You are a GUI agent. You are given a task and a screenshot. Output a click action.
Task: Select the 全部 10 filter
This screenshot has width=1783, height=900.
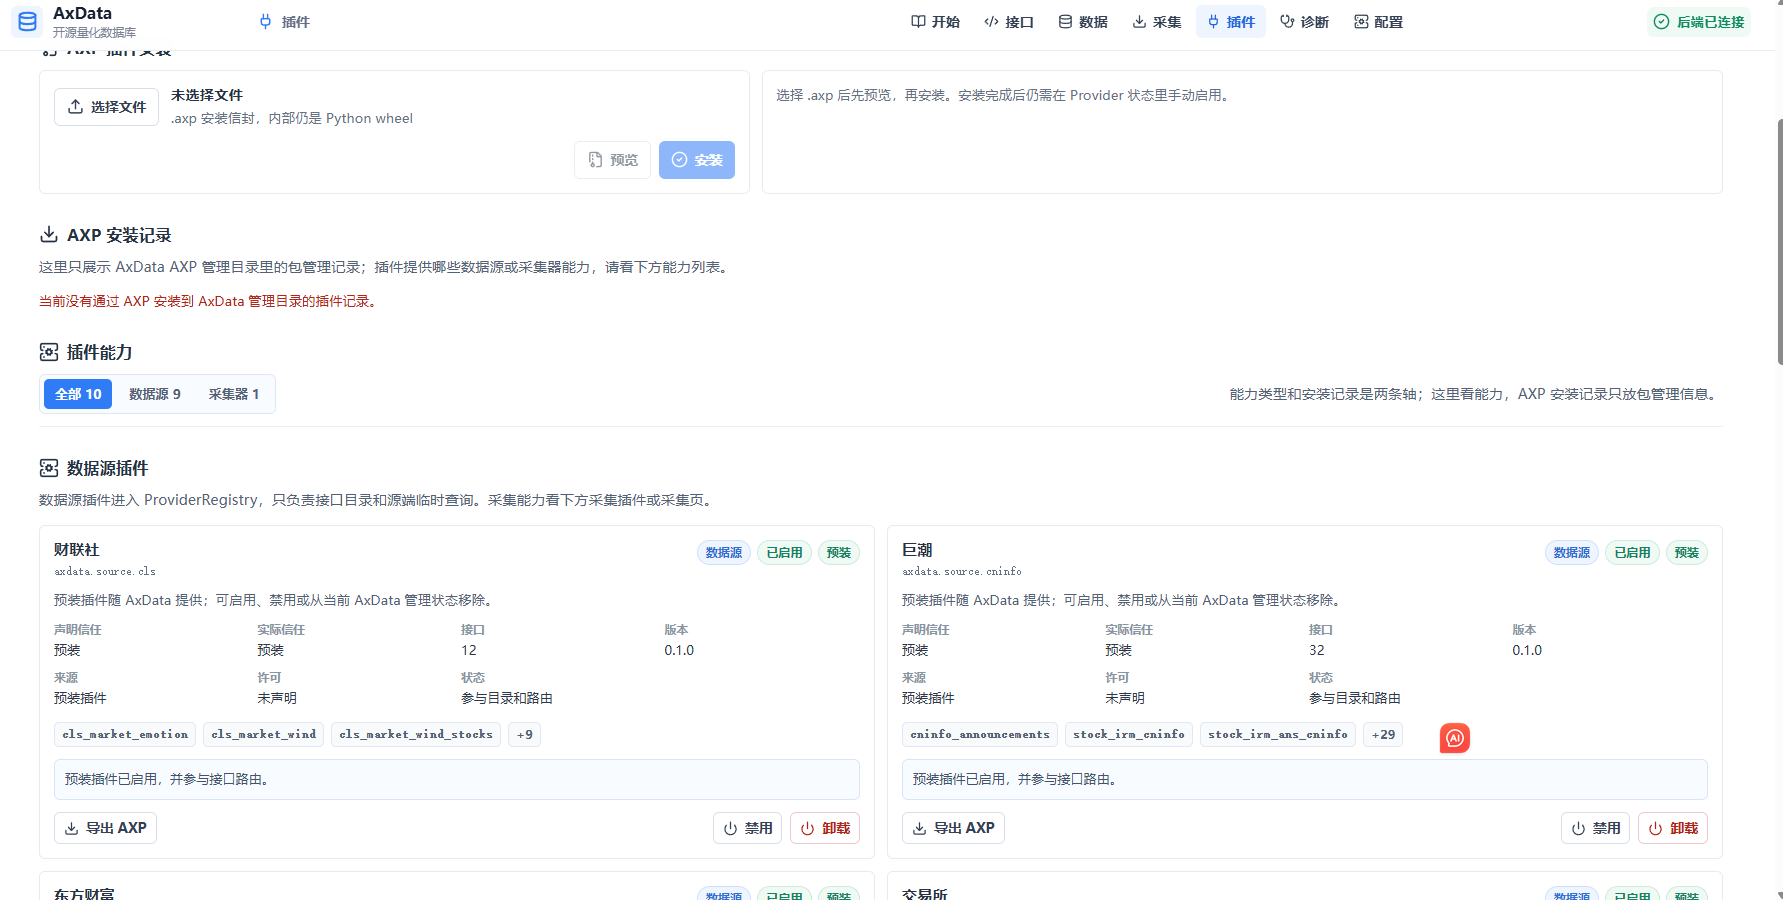[78, 394]
